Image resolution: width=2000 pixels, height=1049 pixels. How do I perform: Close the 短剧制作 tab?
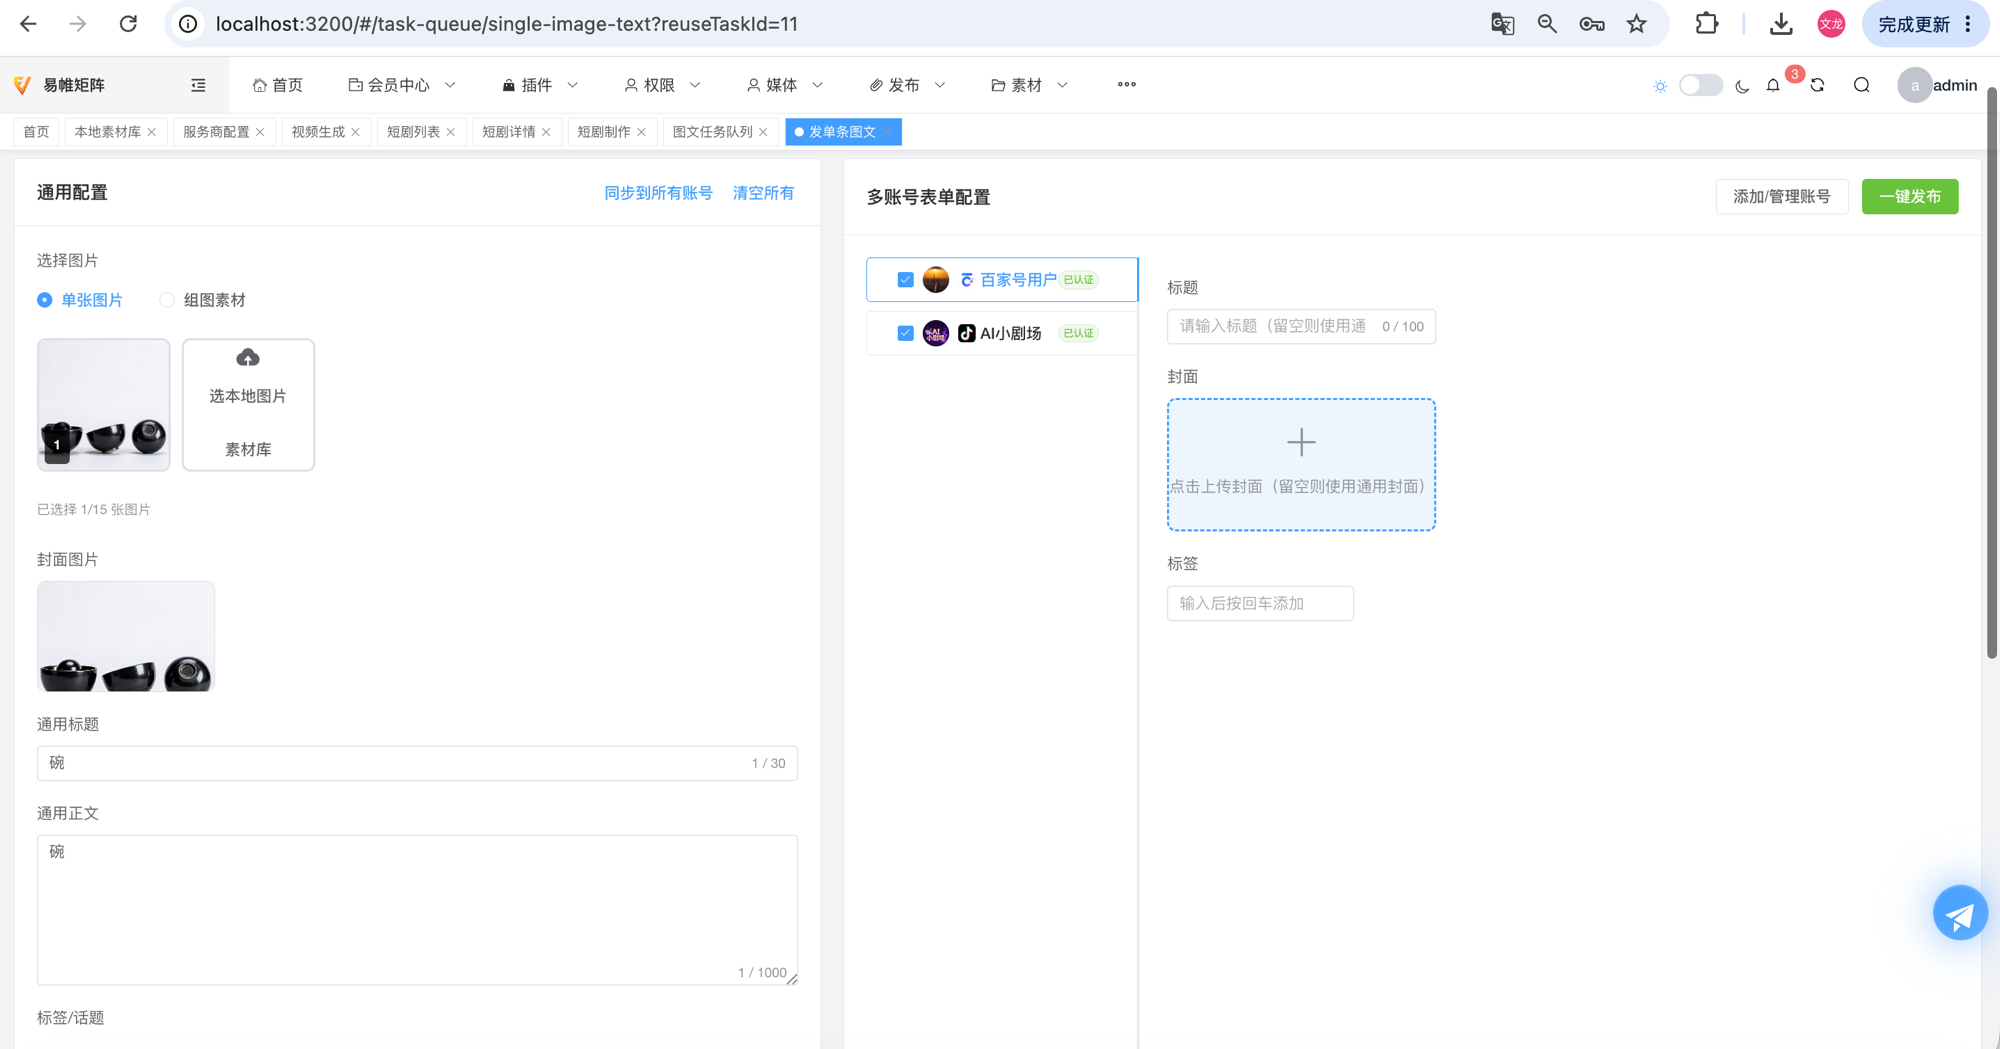point(641,132)
